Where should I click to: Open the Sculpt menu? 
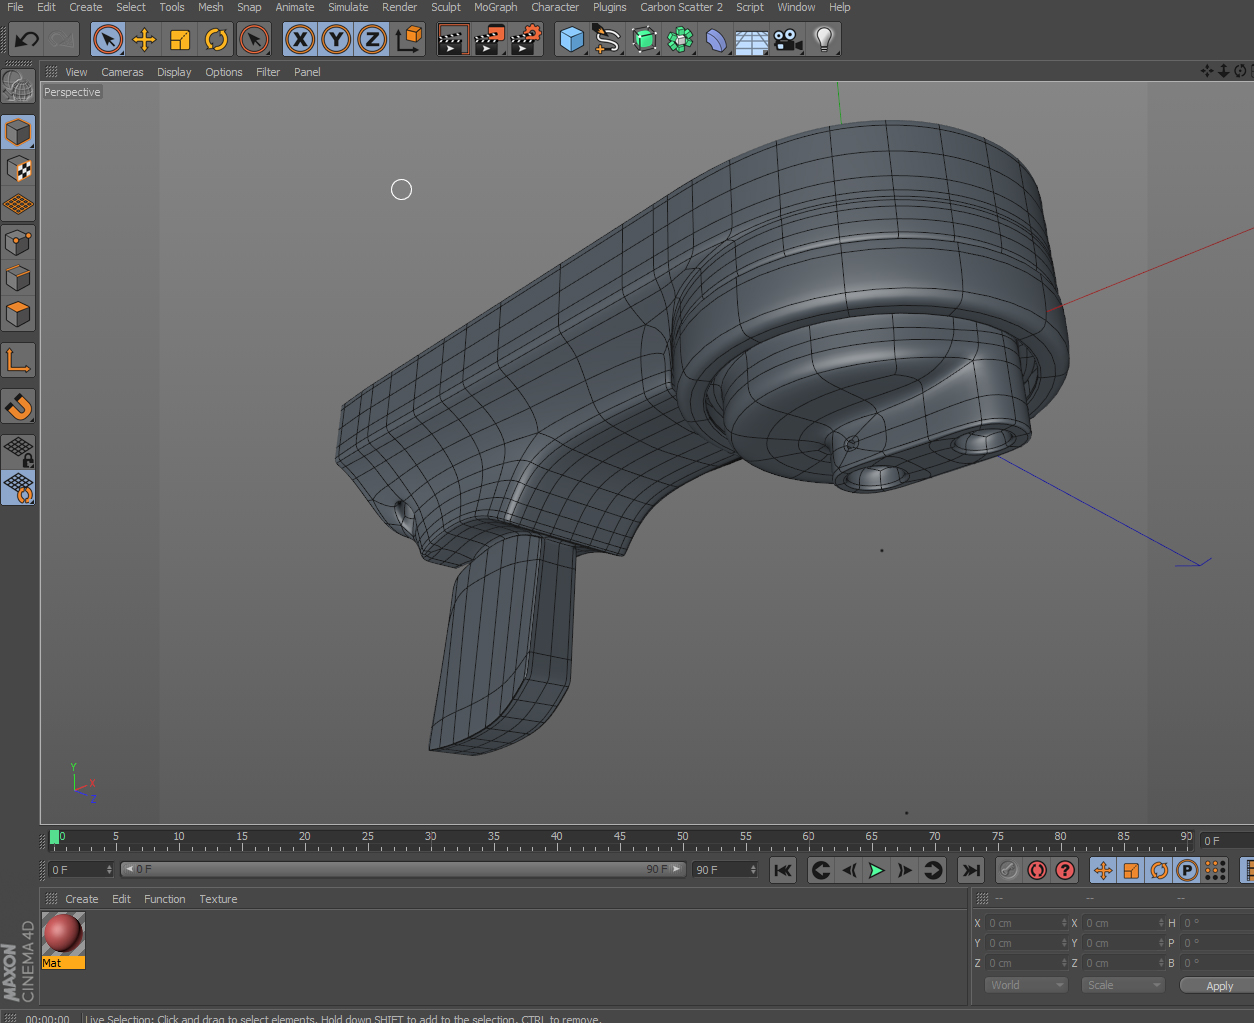coord(446,7)
